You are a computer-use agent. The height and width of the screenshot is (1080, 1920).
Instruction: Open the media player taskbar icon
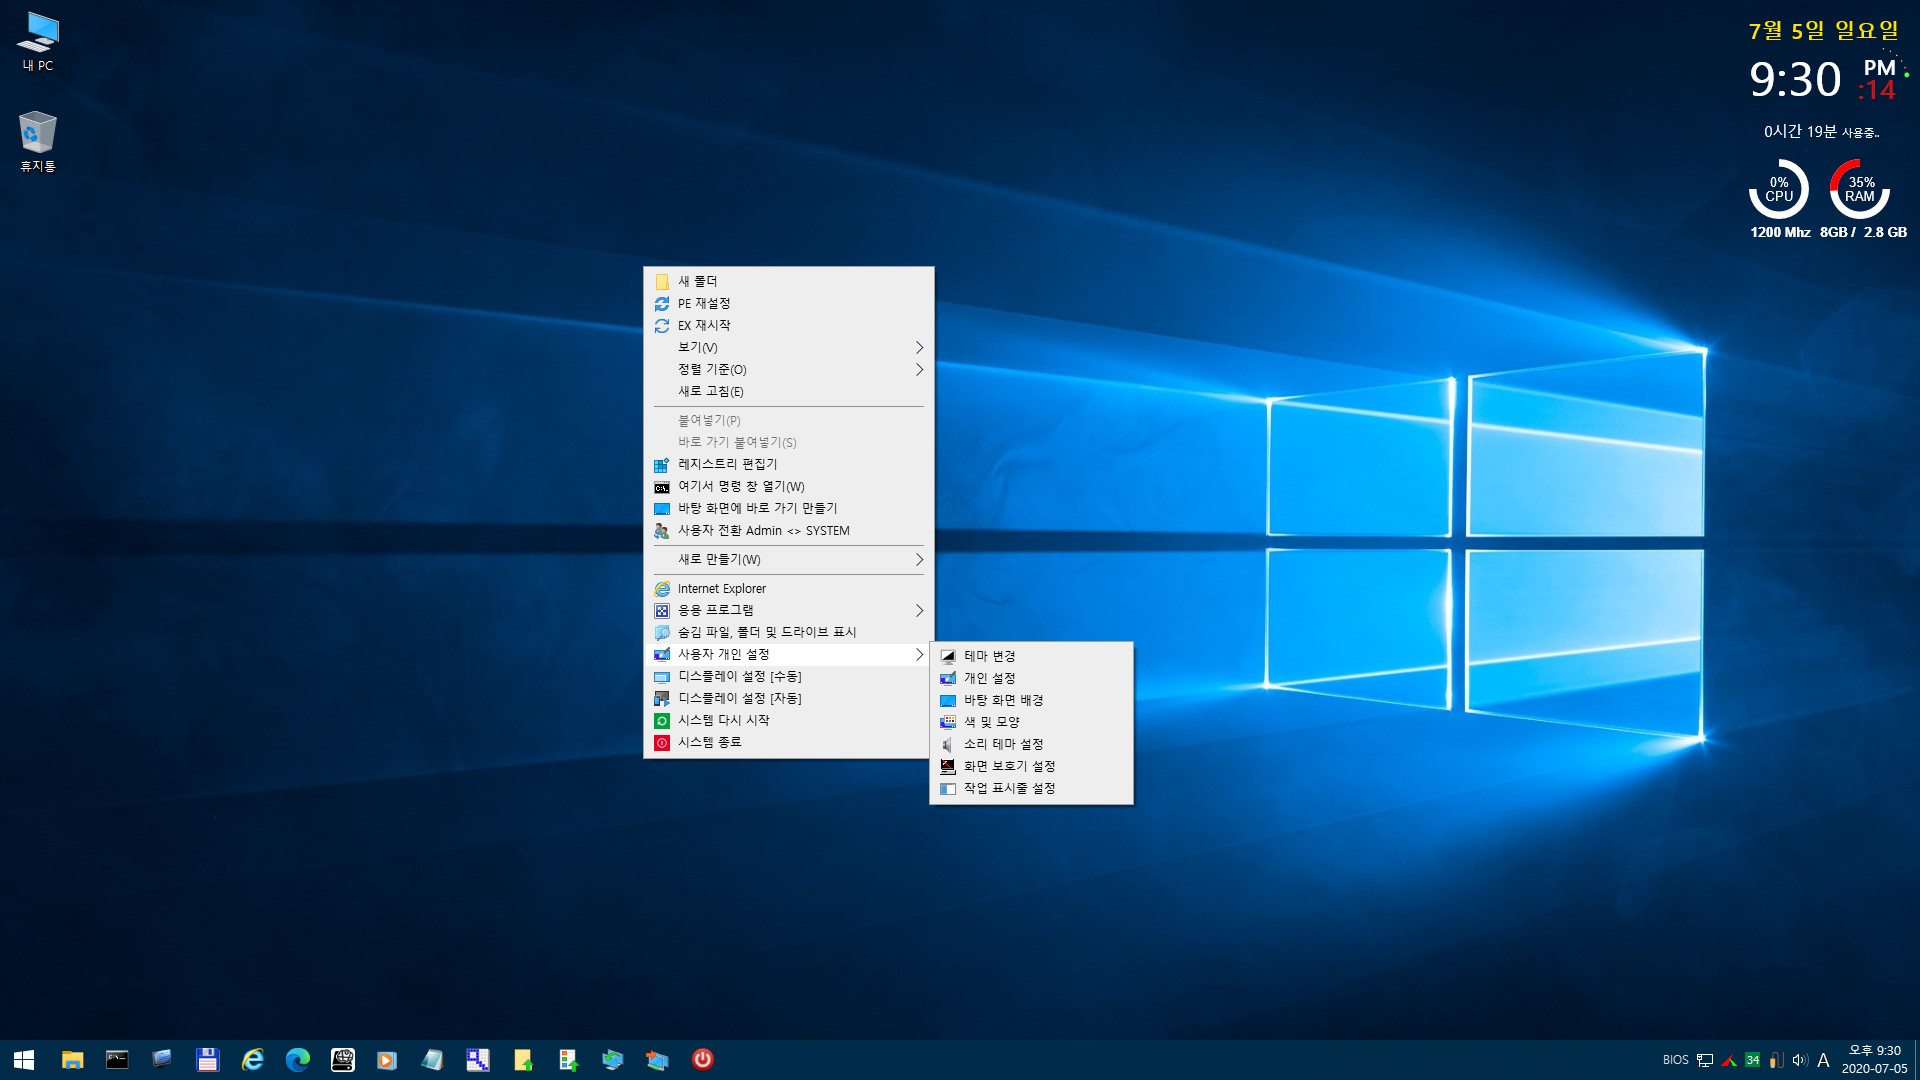(387, 1059)
